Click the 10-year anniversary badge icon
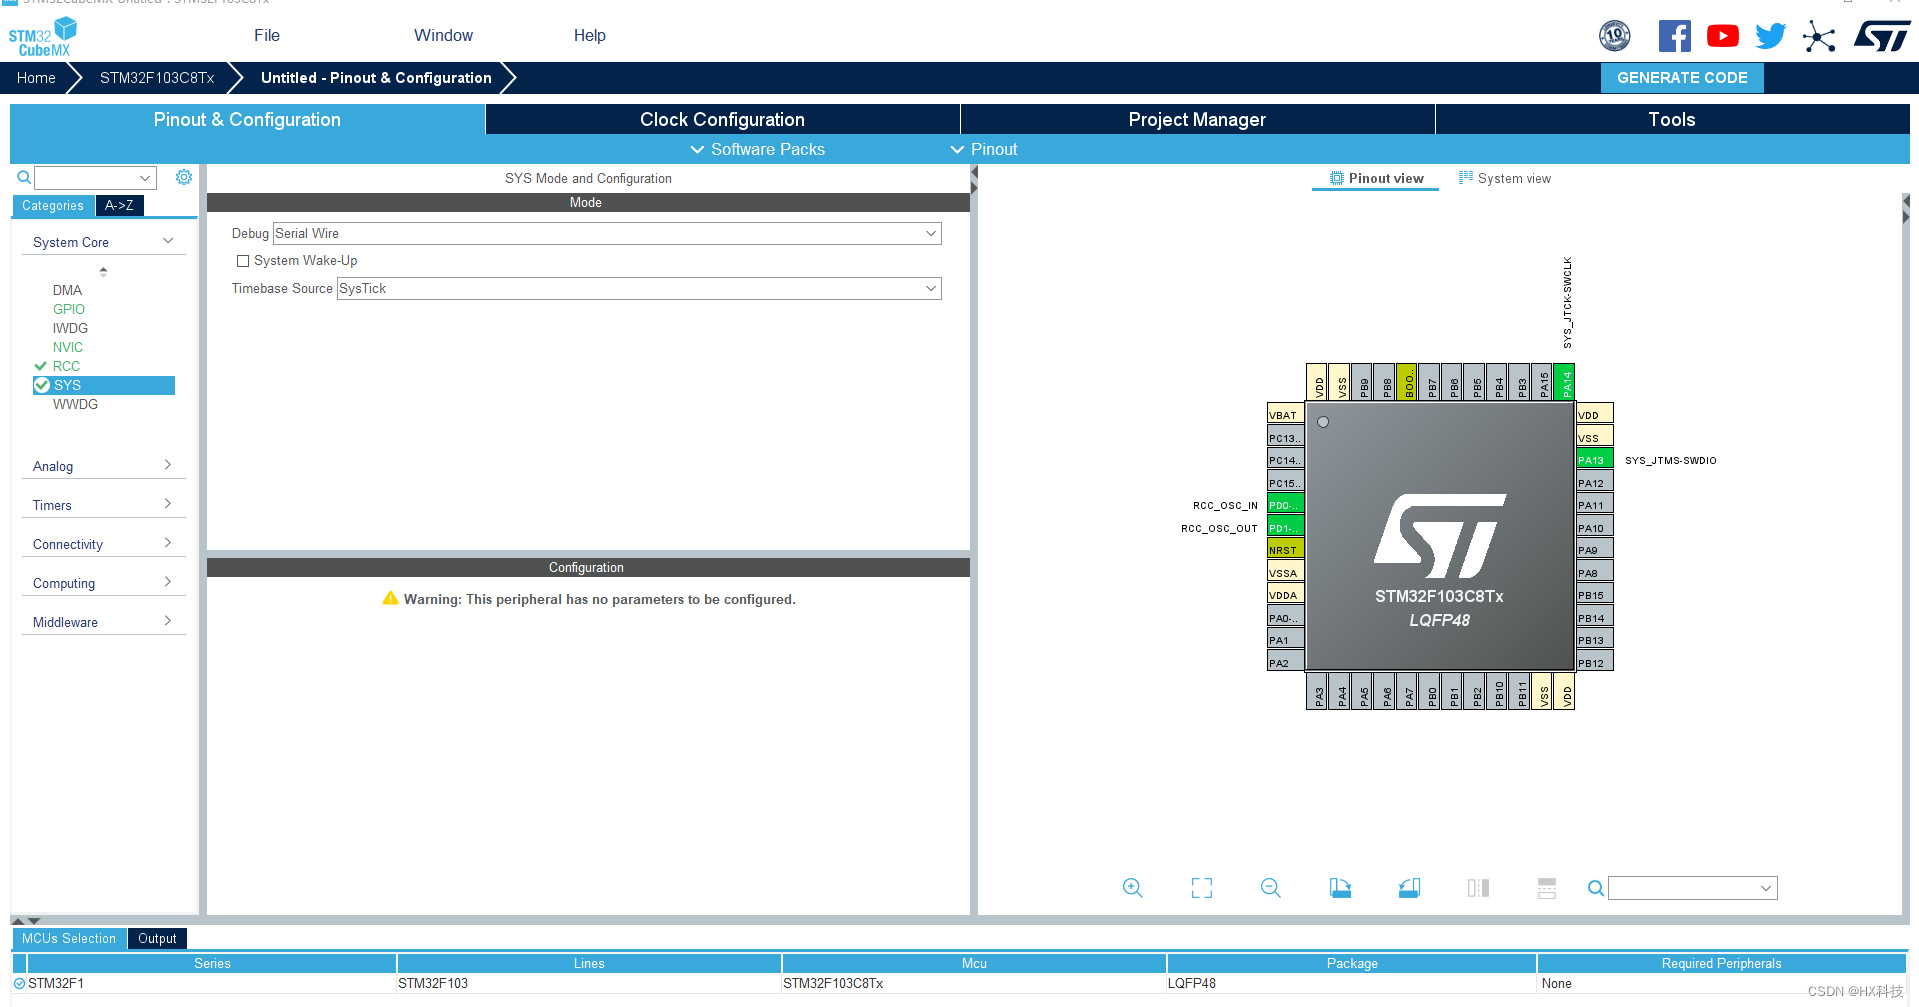The width and height of the screenshot is (1919, 1007). click(1614, 36)
